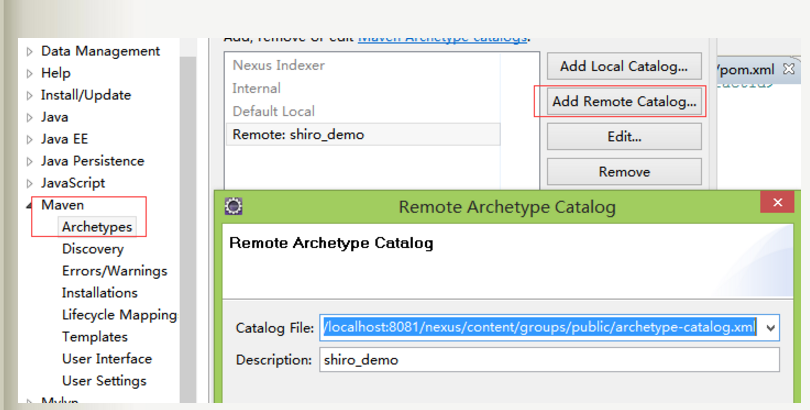Open Maven Templates page

(x=95, y=337)
